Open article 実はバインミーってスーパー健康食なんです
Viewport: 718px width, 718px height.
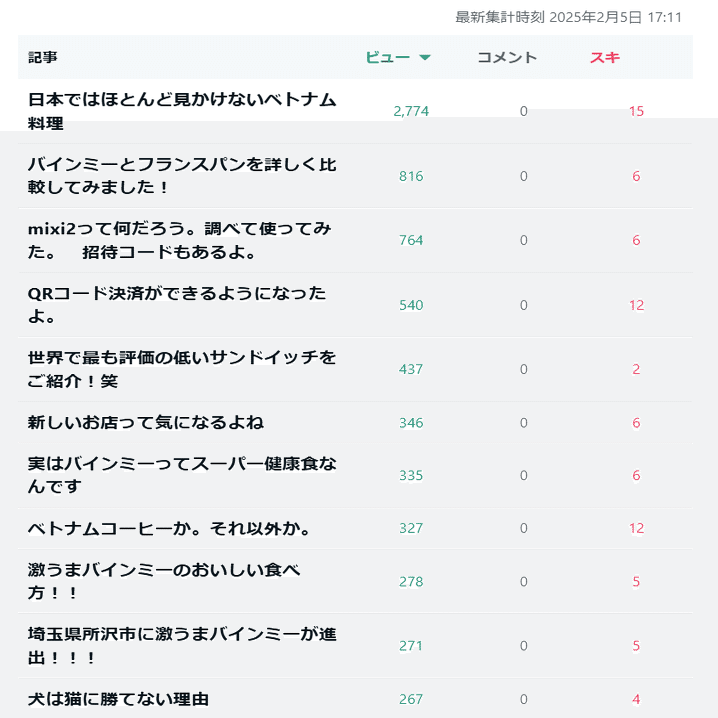pos(182,475)
